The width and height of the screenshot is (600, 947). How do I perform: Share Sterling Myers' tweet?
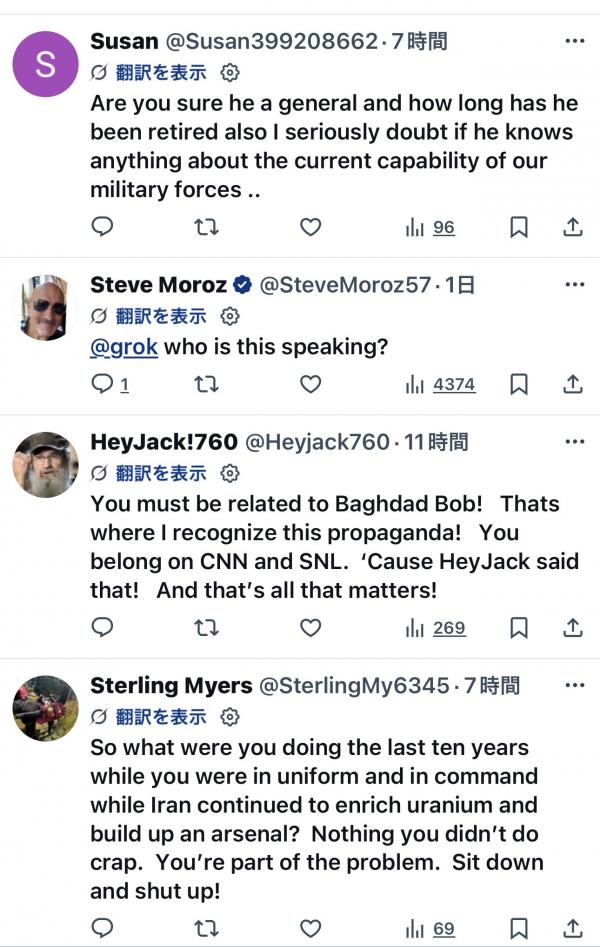pyautogui.click(x=573, y=929)
